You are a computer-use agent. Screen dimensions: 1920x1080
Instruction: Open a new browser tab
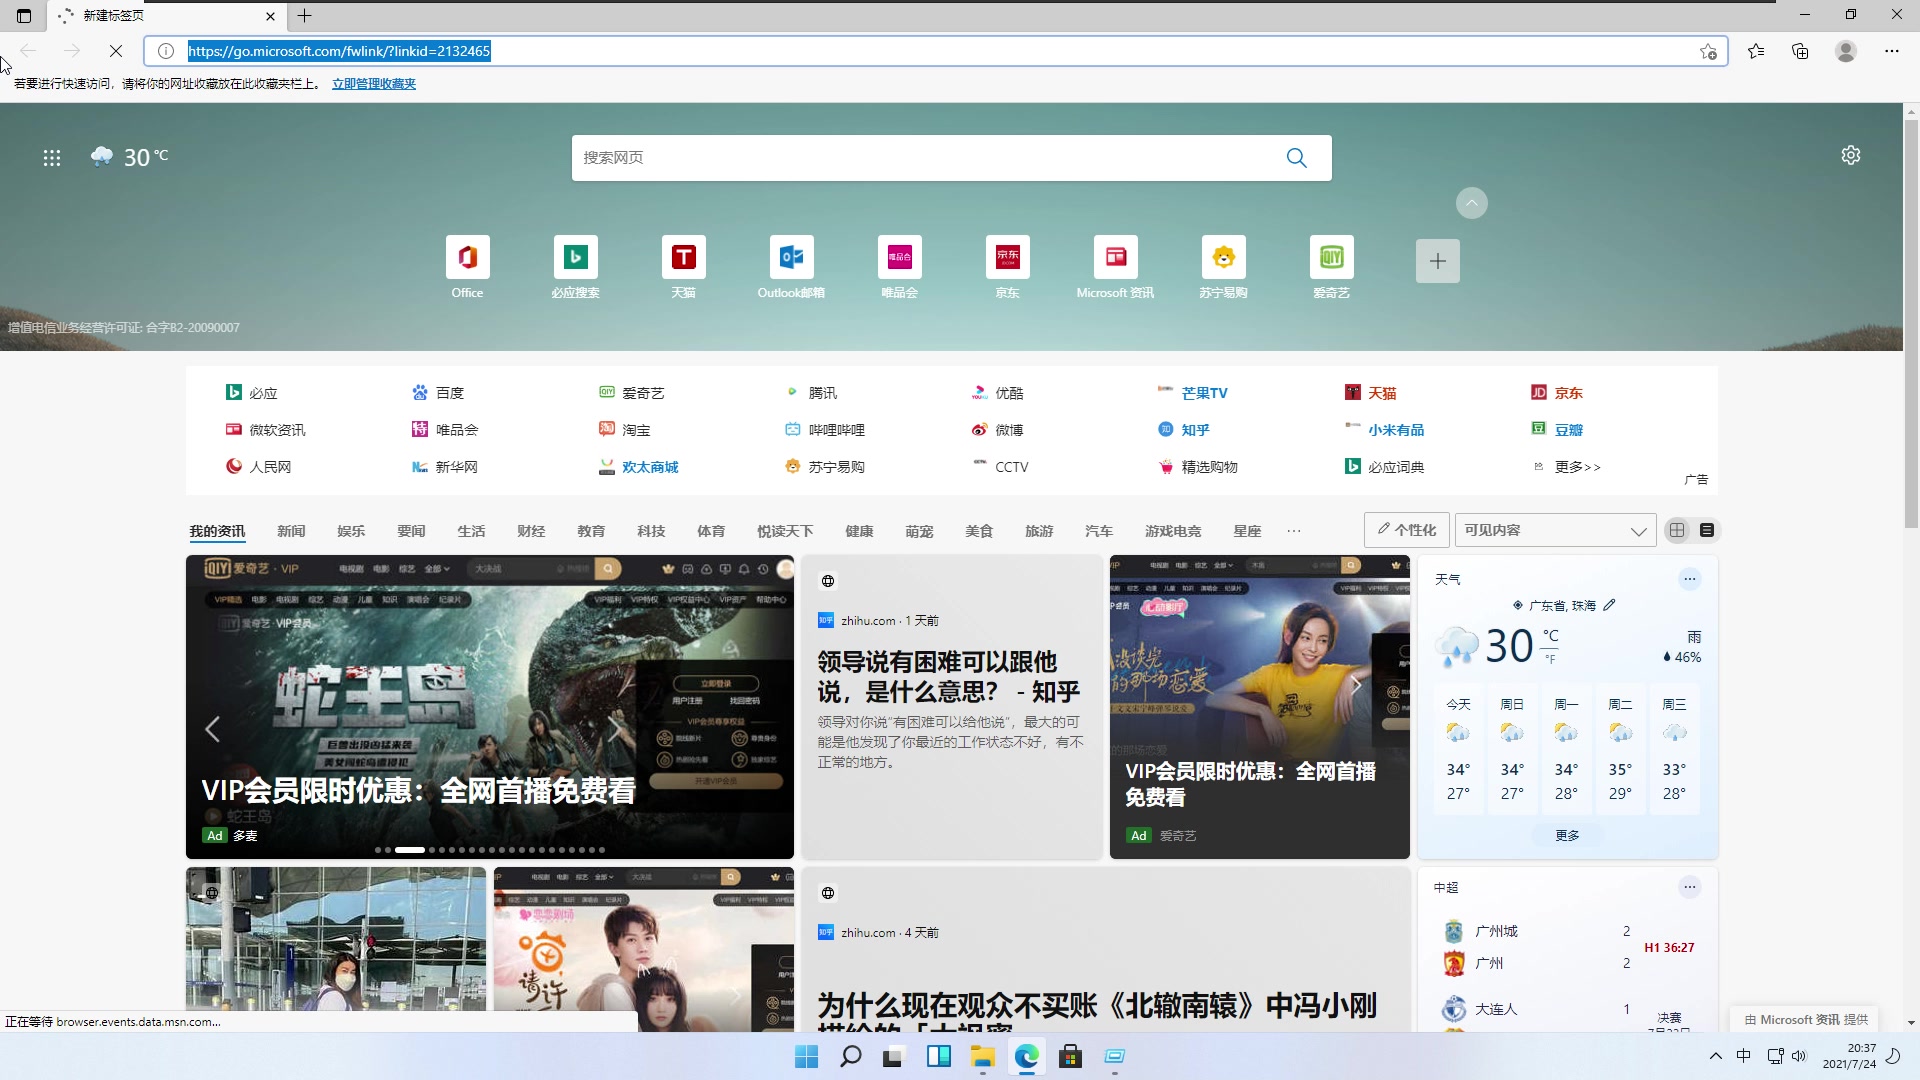coord(304,16)
